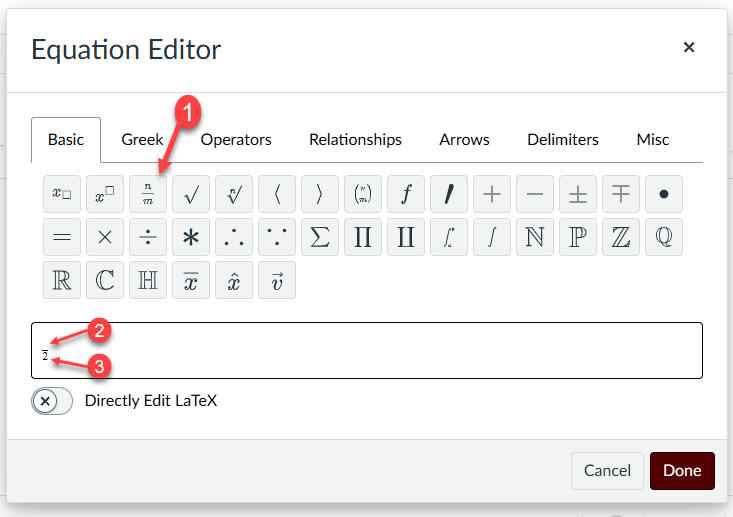
Task: Select the Basic tab
Action: point(66,140)
